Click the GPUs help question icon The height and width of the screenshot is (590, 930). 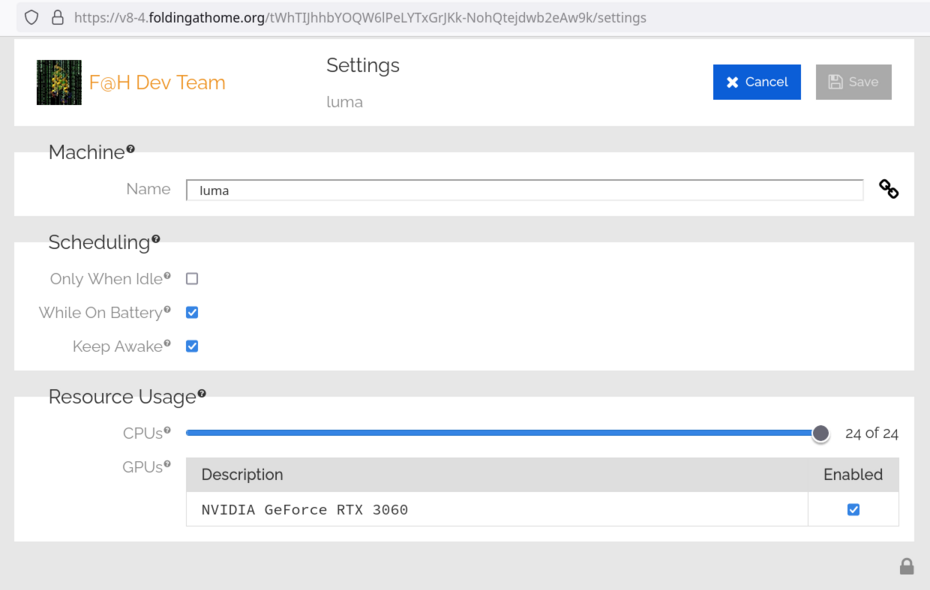pyautogui.click(x=167, y=464)
